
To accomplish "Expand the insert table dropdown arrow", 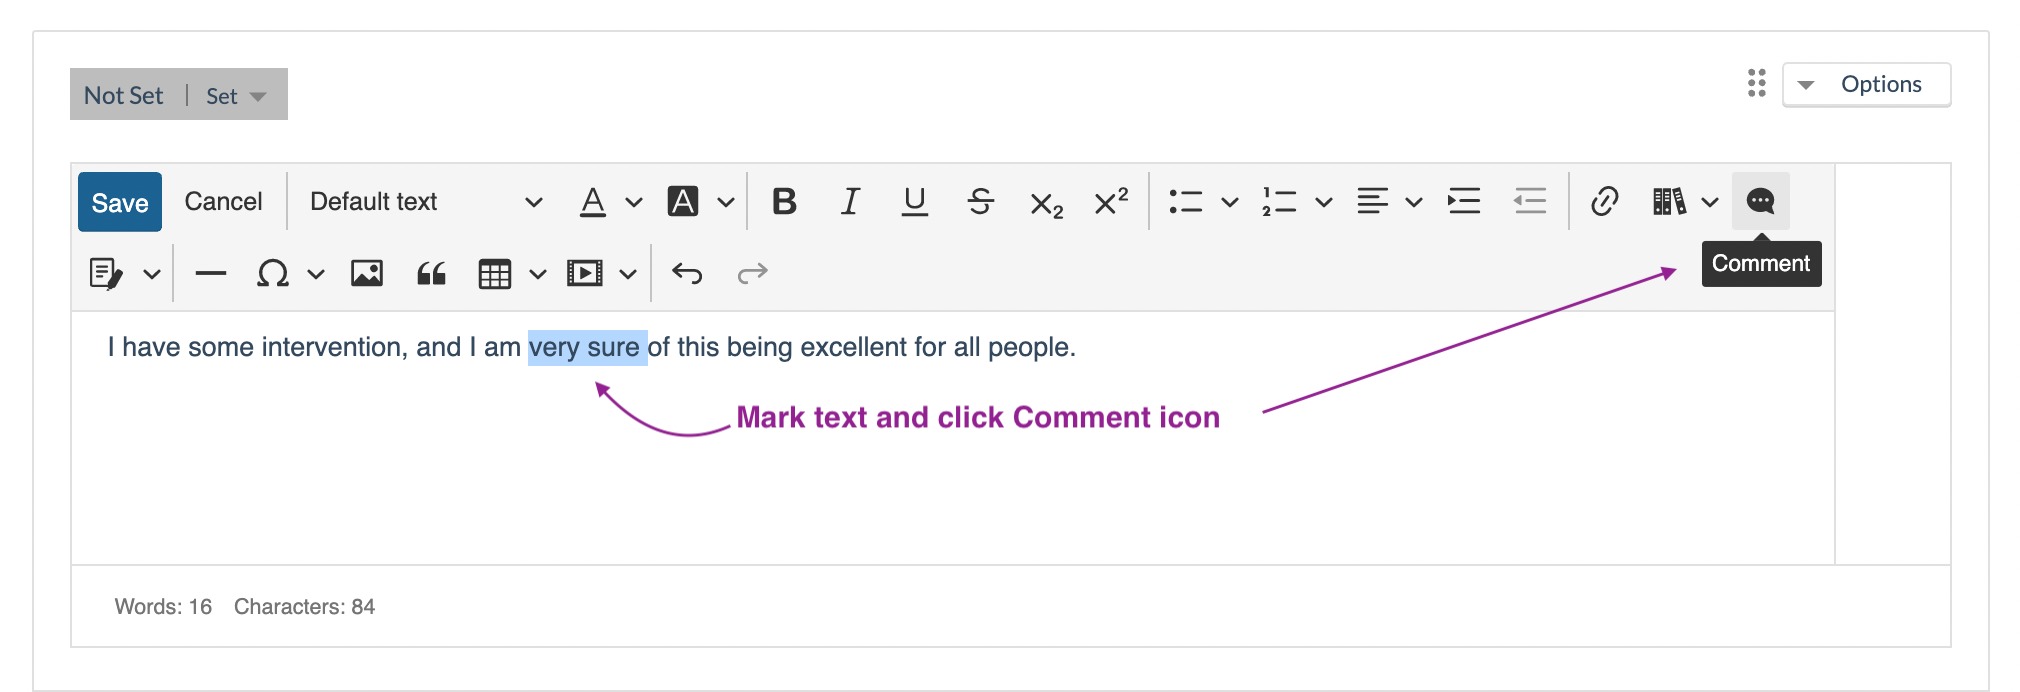I will (x=538, y=274).
